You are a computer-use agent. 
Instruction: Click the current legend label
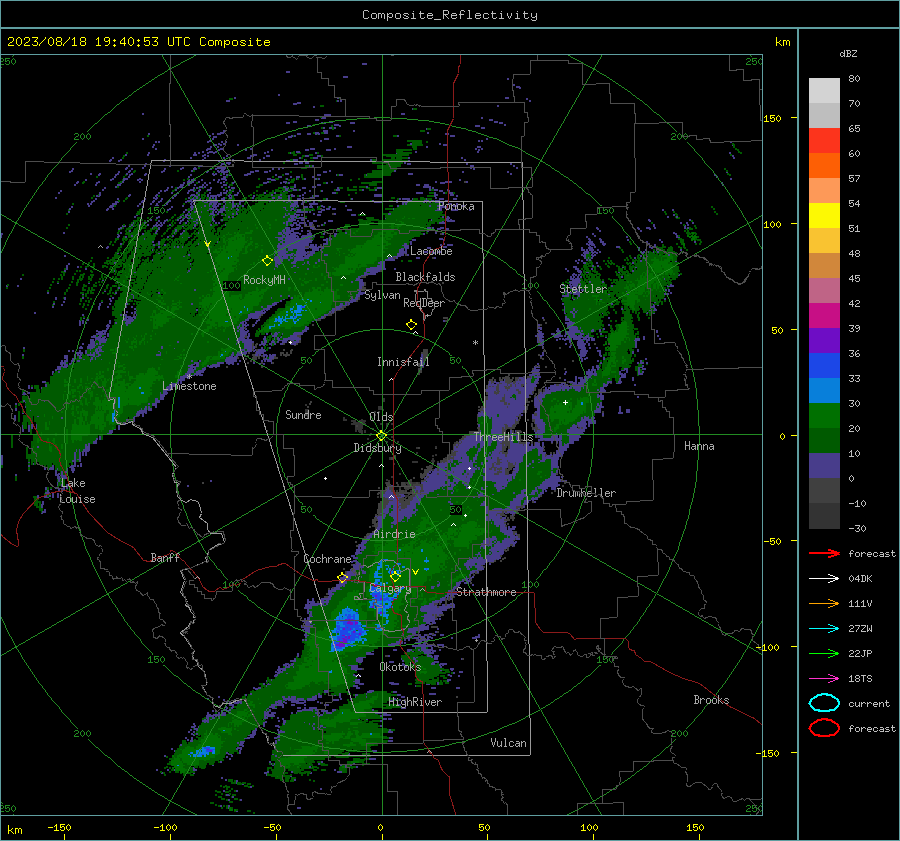click(869, 703)
